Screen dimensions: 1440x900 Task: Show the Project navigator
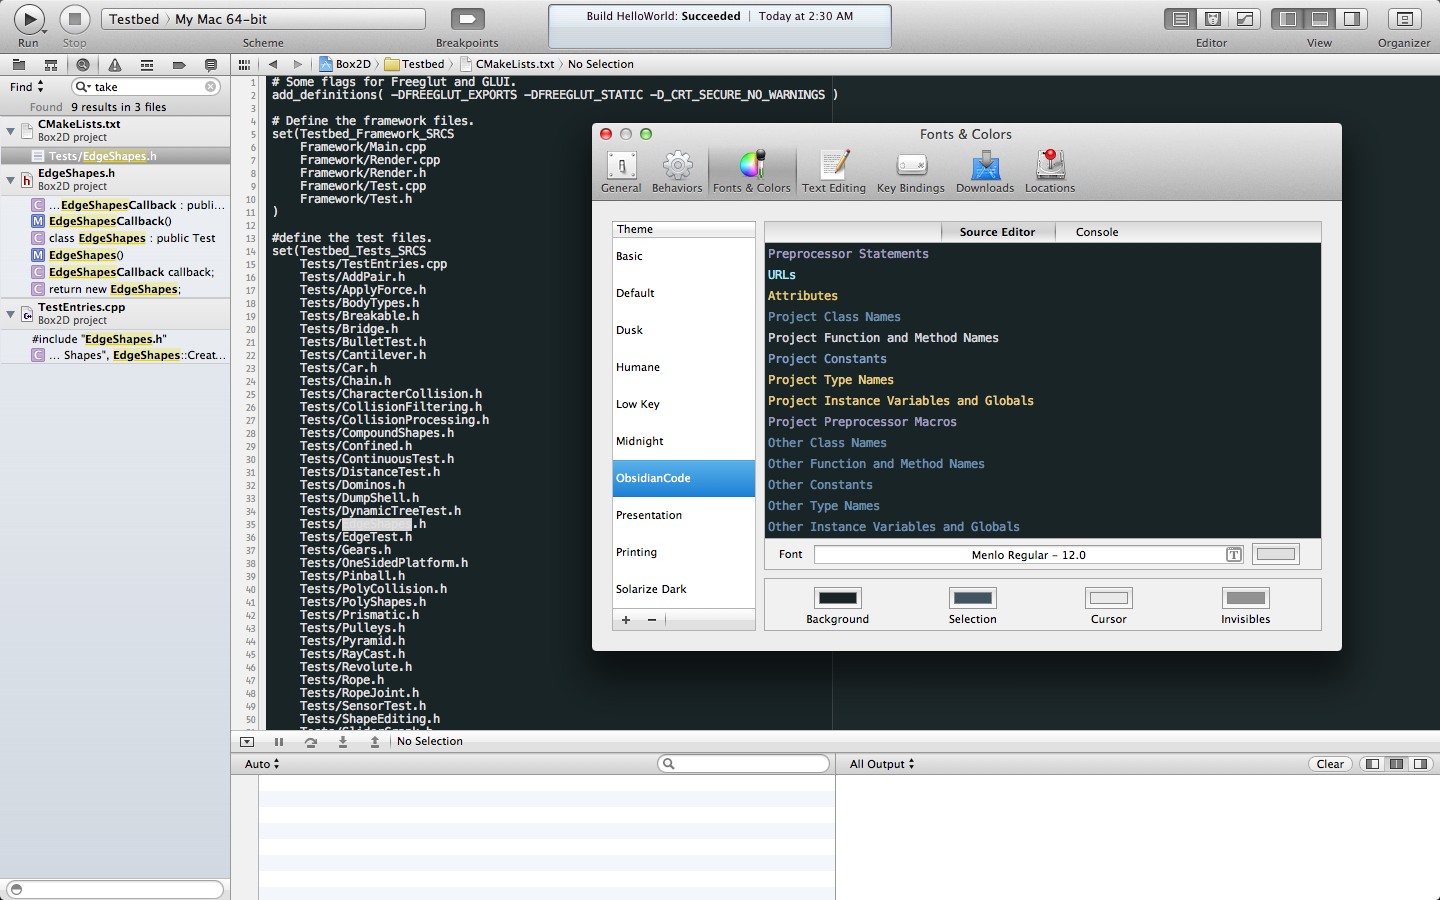tap(19, 64)
